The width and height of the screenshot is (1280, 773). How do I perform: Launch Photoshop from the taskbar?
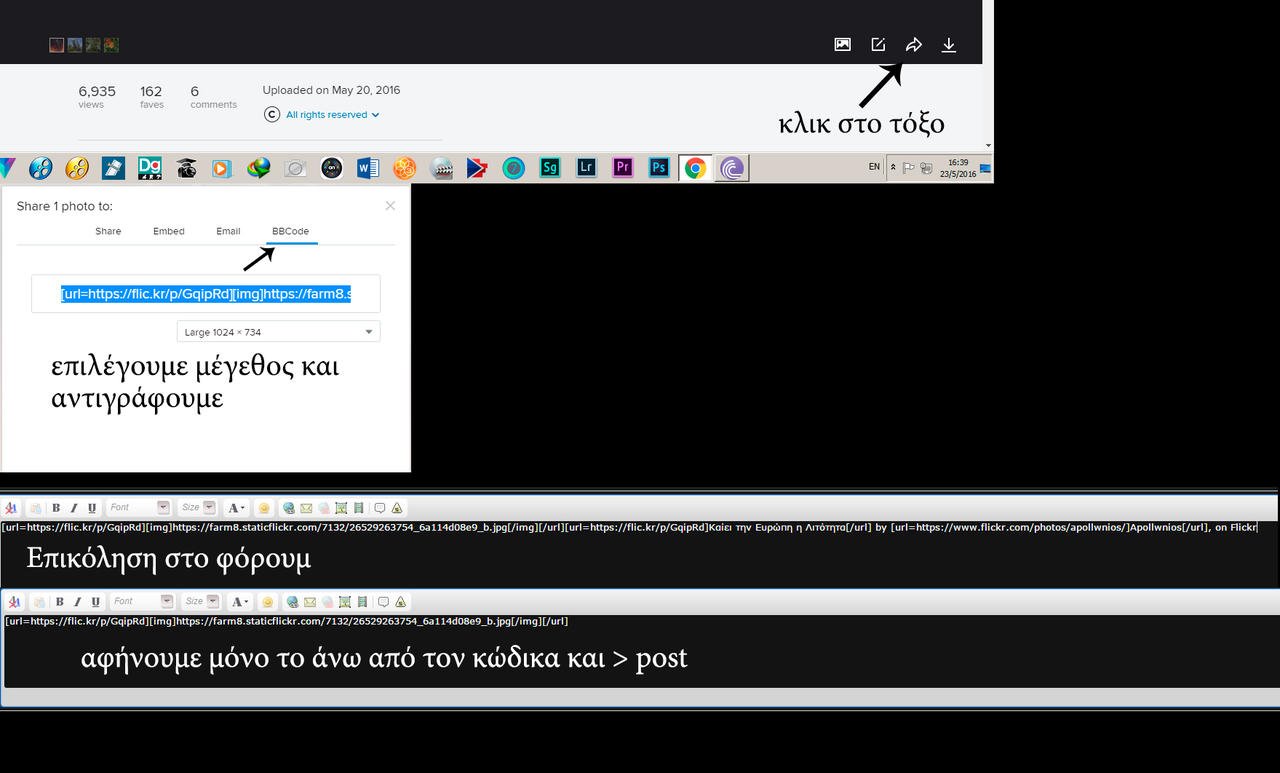(658, 167)
